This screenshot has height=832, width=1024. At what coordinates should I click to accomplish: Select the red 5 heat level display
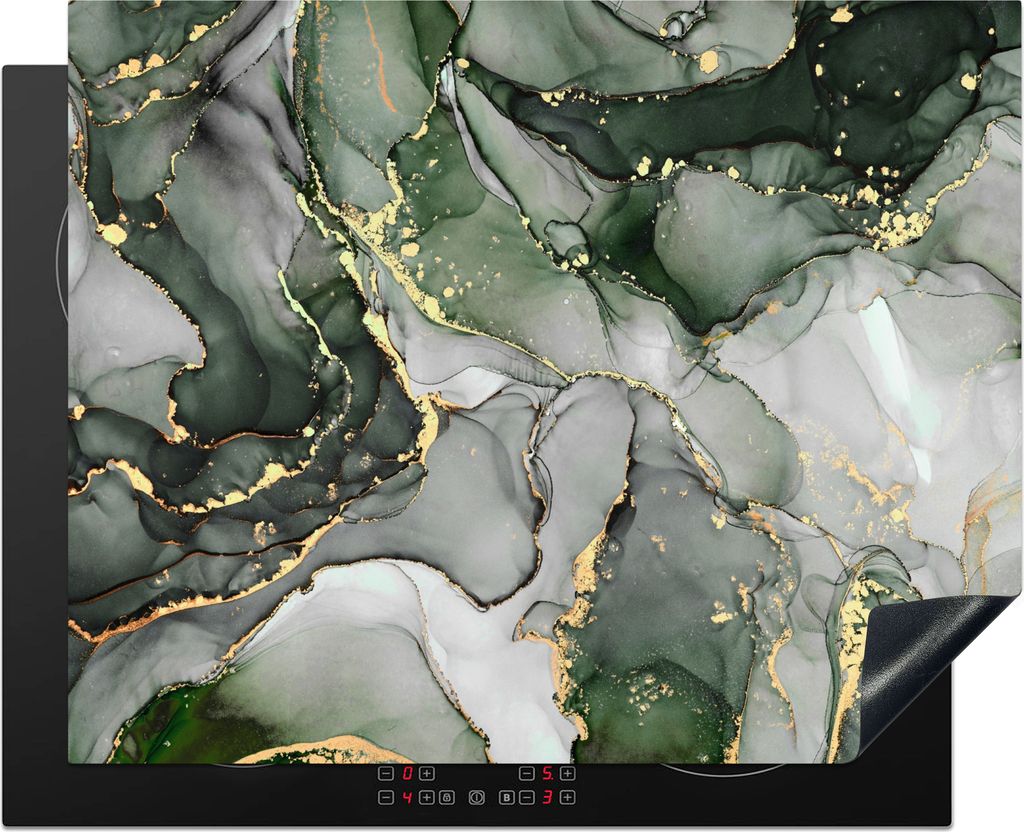(x=547, y=773)
